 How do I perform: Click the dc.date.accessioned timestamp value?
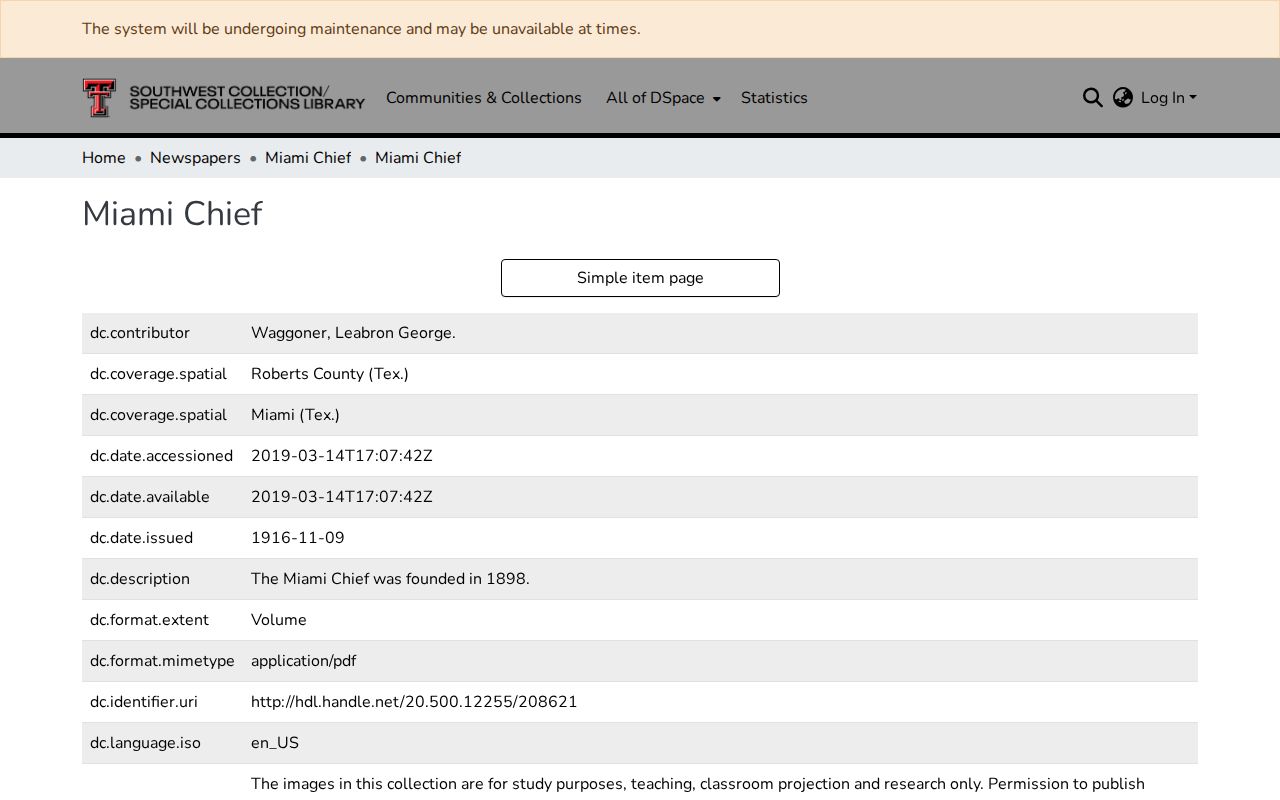pos(342,456)
